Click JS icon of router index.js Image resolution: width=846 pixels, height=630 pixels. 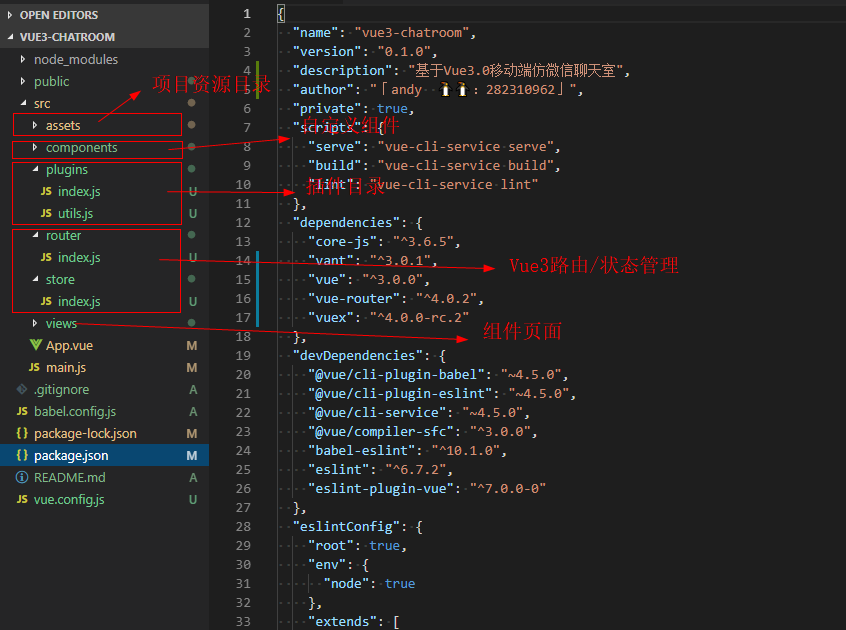click(46, 257)
